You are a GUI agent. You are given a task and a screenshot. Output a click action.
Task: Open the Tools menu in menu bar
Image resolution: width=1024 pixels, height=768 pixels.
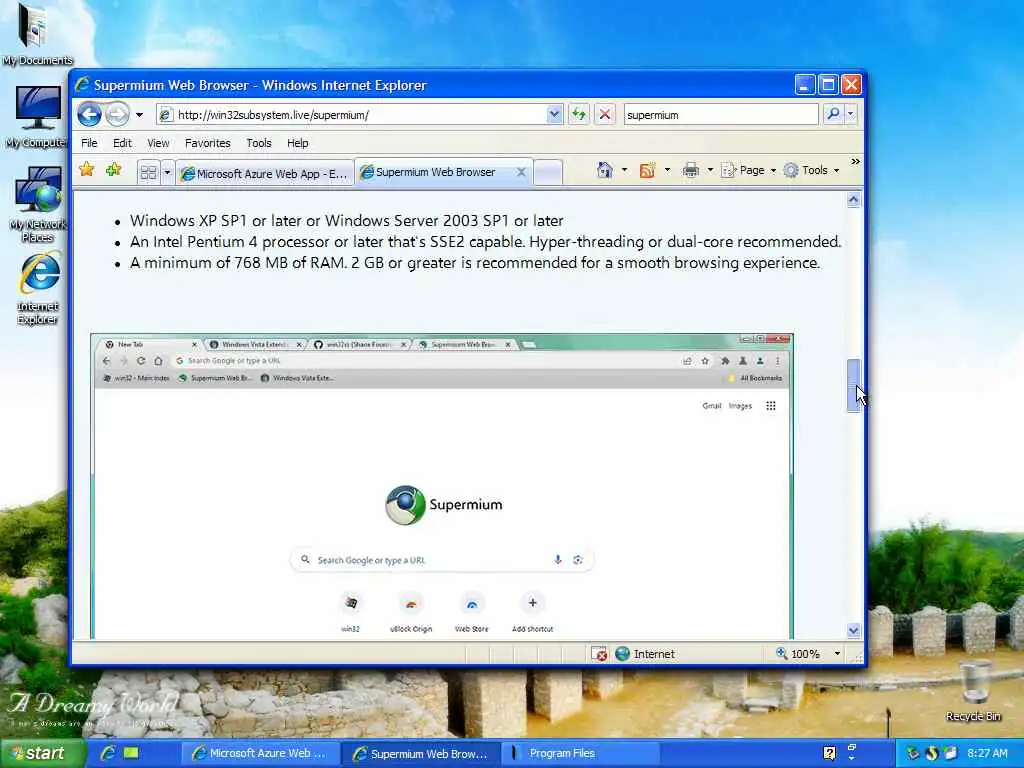coord(259,143)
